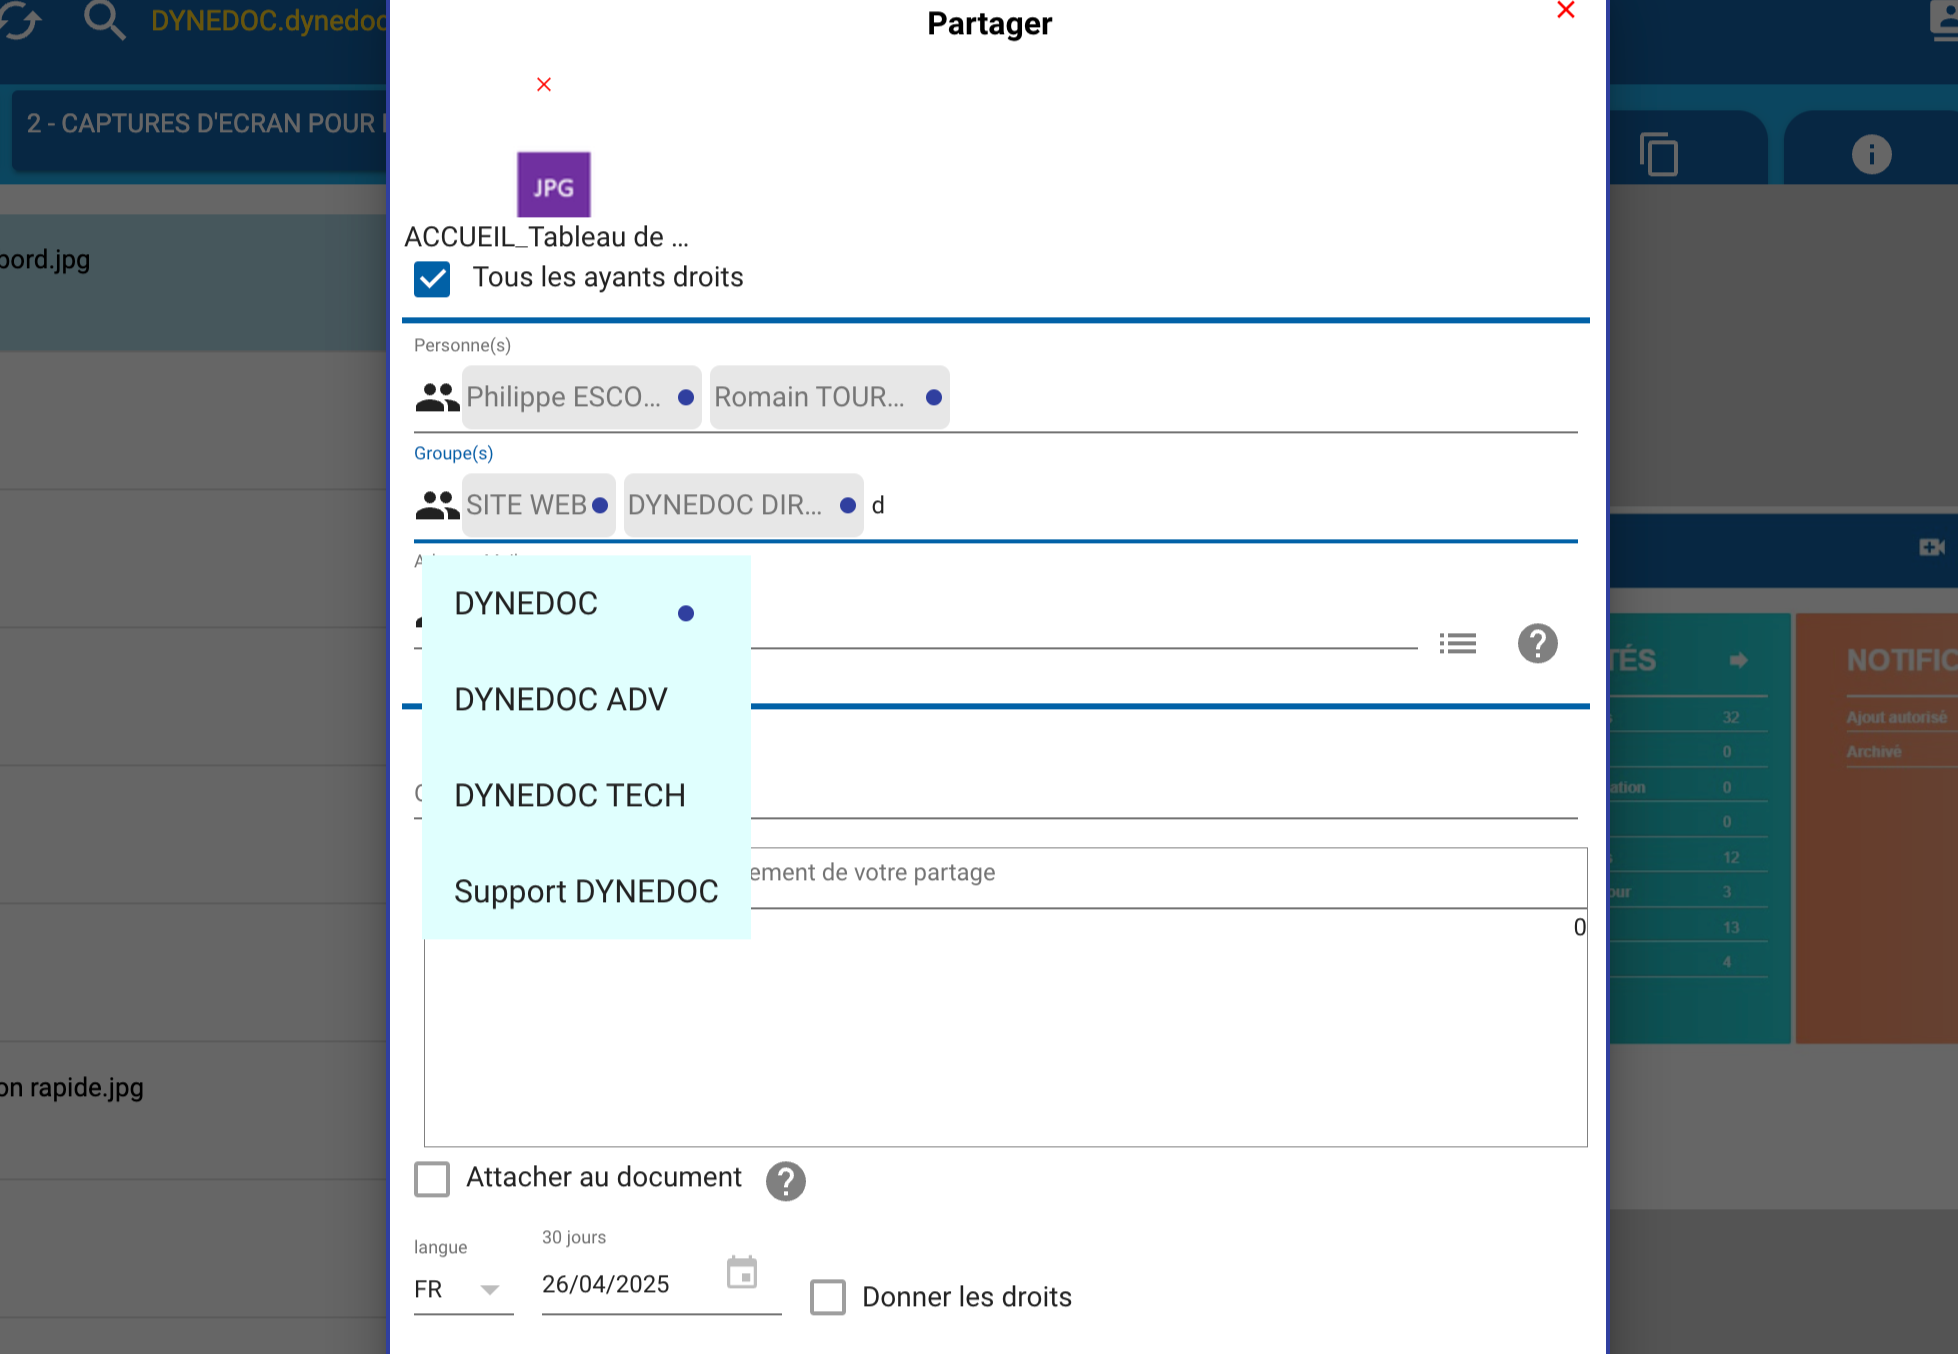Choose DYNEDOC ADV from the suggestions
This screenshot has height=1354, width=1958.
[586, 700]
